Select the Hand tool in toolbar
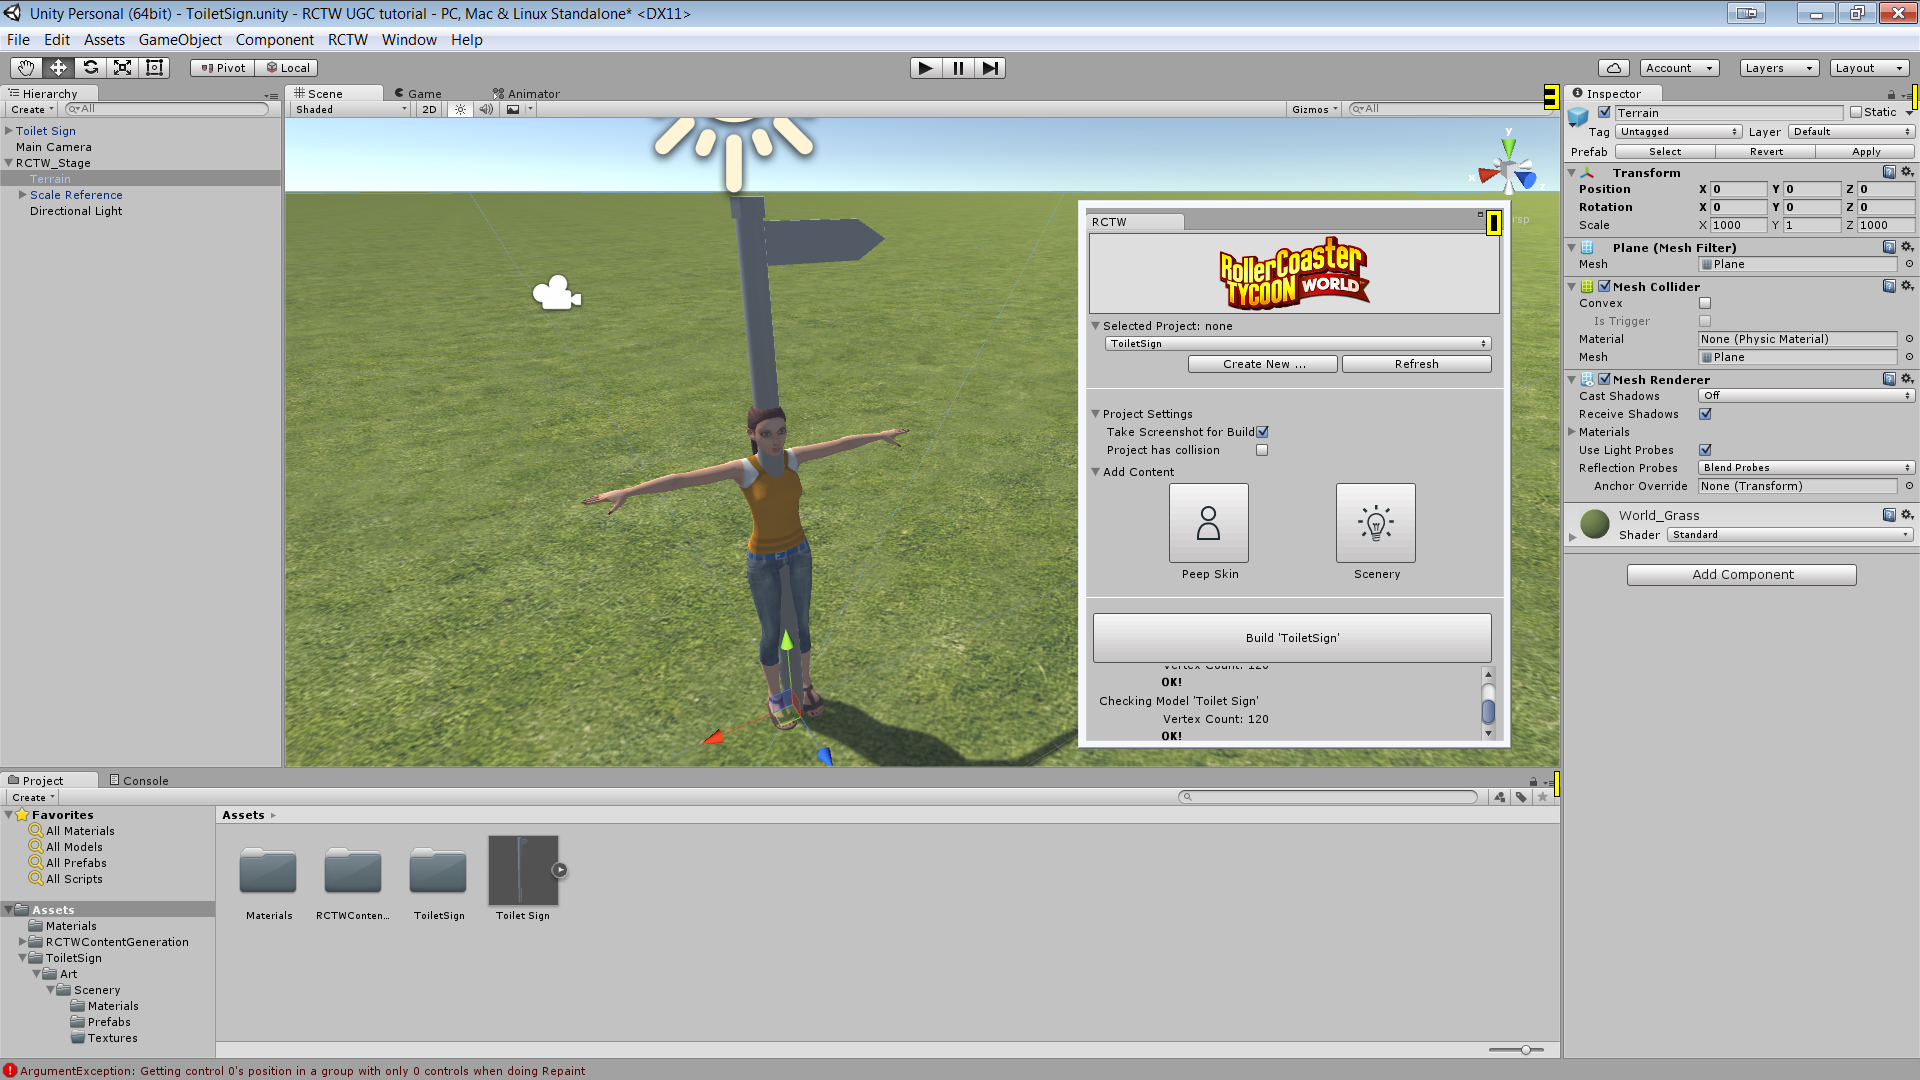The height and width of the screenshot is (1080, 1920). click(x=26, y=68)
